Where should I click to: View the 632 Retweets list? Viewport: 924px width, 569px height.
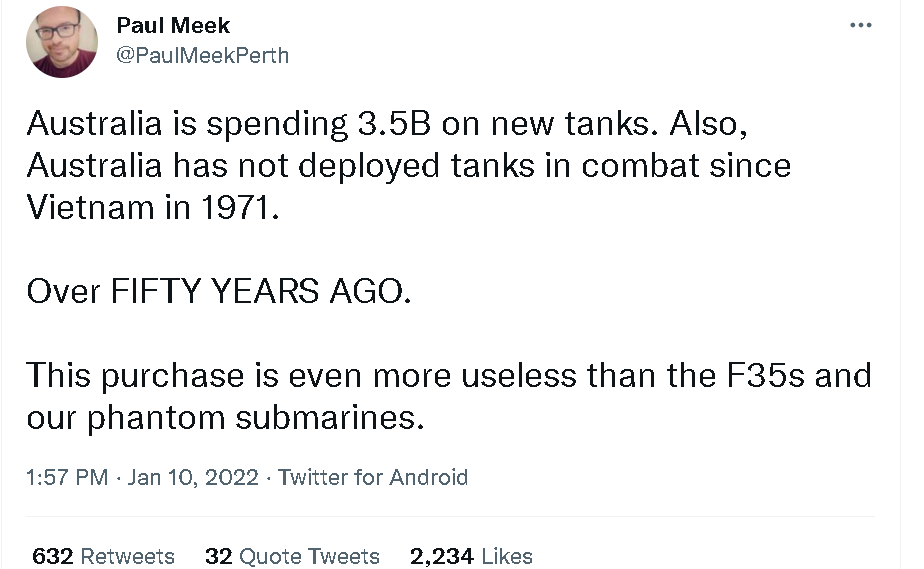(103, 556)
